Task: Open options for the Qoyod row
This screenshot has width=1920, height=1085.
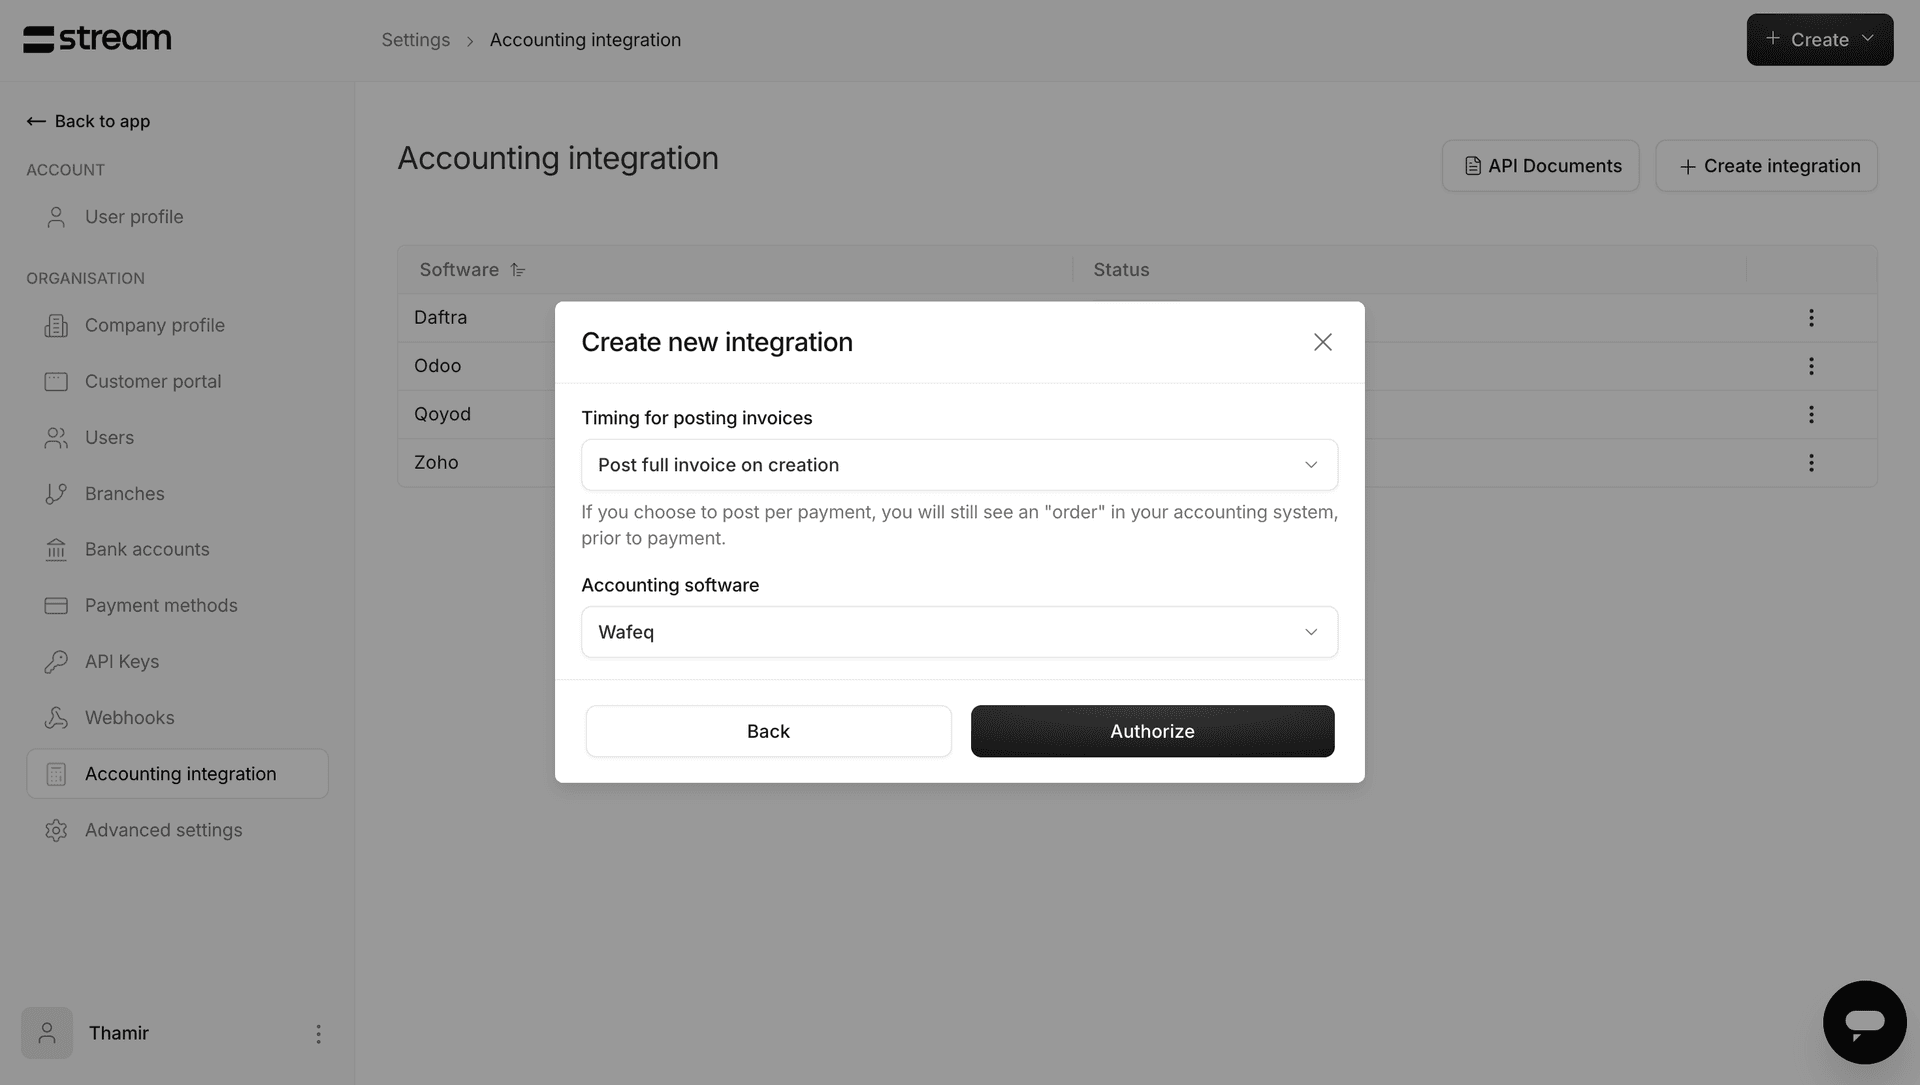Action: pos(1811,414)
